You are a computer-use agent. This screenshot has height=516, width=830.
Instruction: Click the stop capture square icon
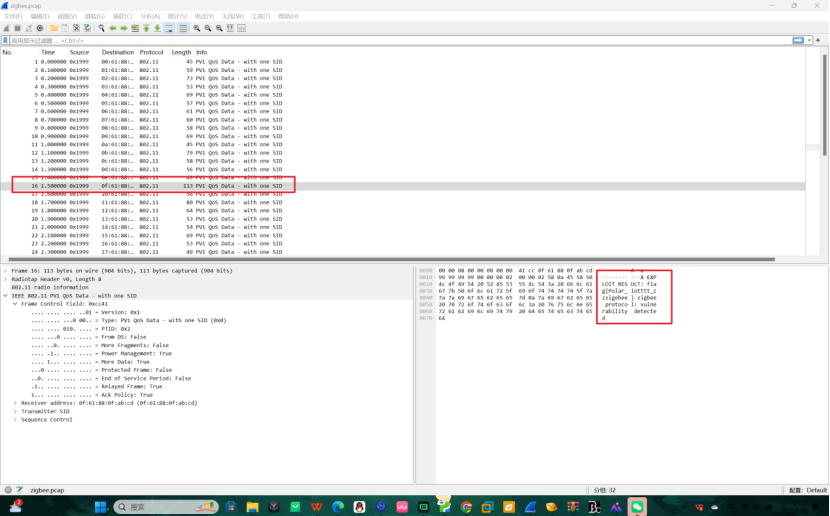[17, 28]
